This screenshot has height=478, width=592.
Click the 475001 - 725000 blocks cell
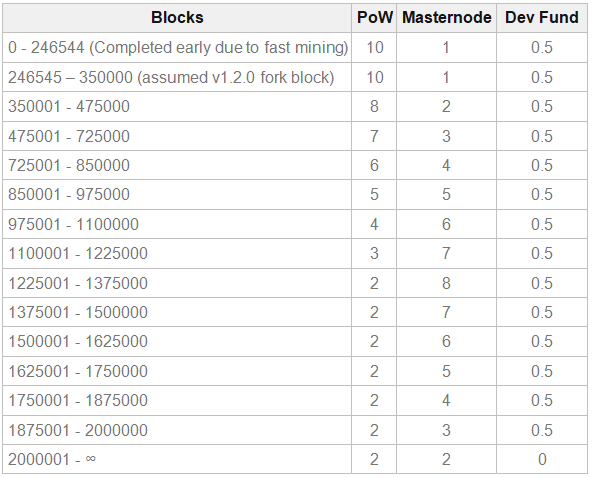pos(177,136)
